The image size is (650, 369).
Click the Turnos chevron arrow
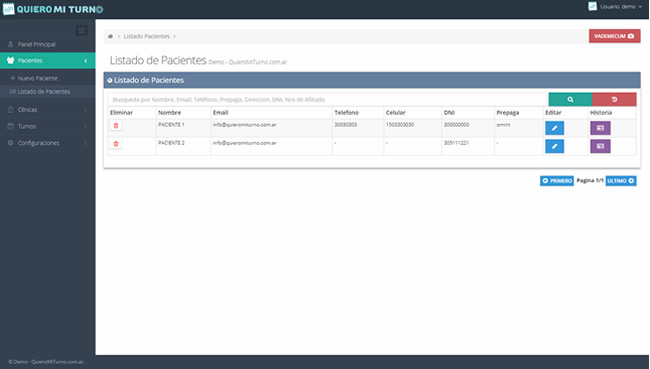pos(85,126)
